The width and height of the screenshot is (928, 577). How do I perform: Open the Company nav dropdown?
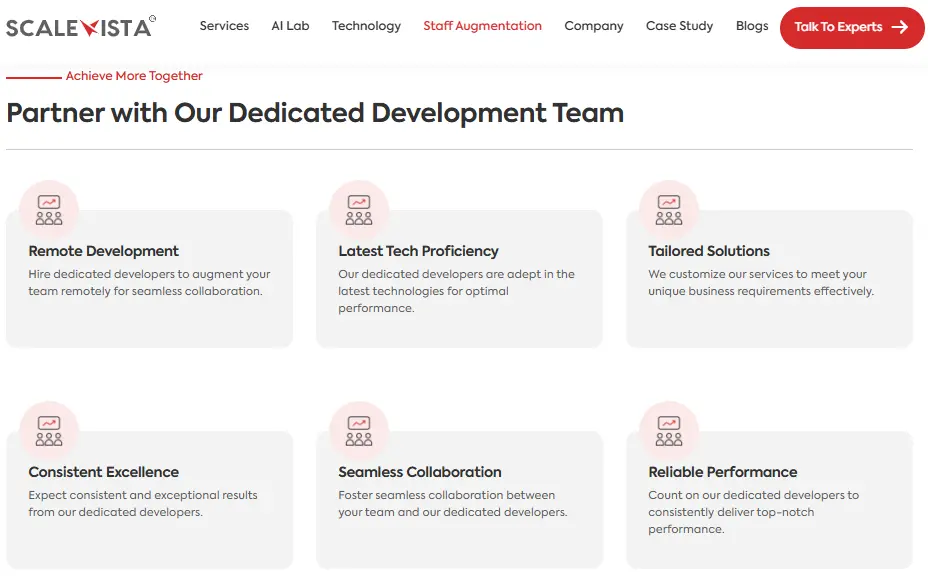point(593,26)
